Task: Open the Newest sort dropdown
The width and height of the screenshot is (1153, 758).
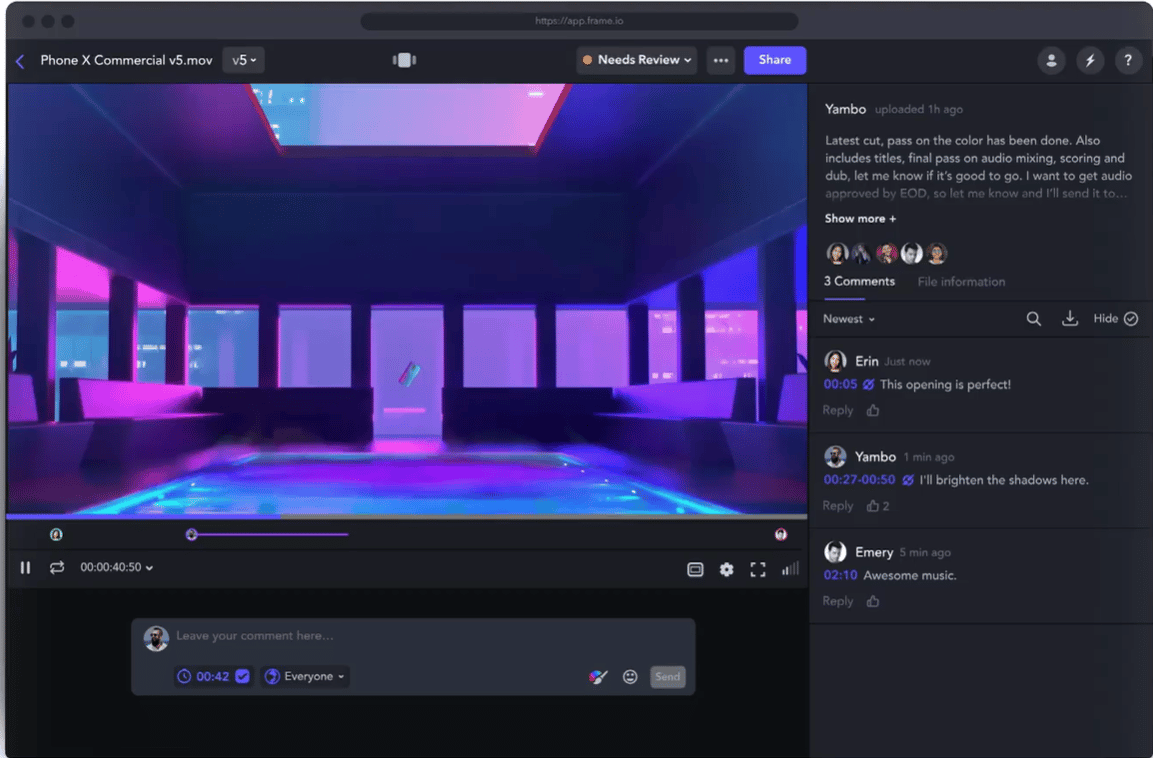Action: pos(849,319)
